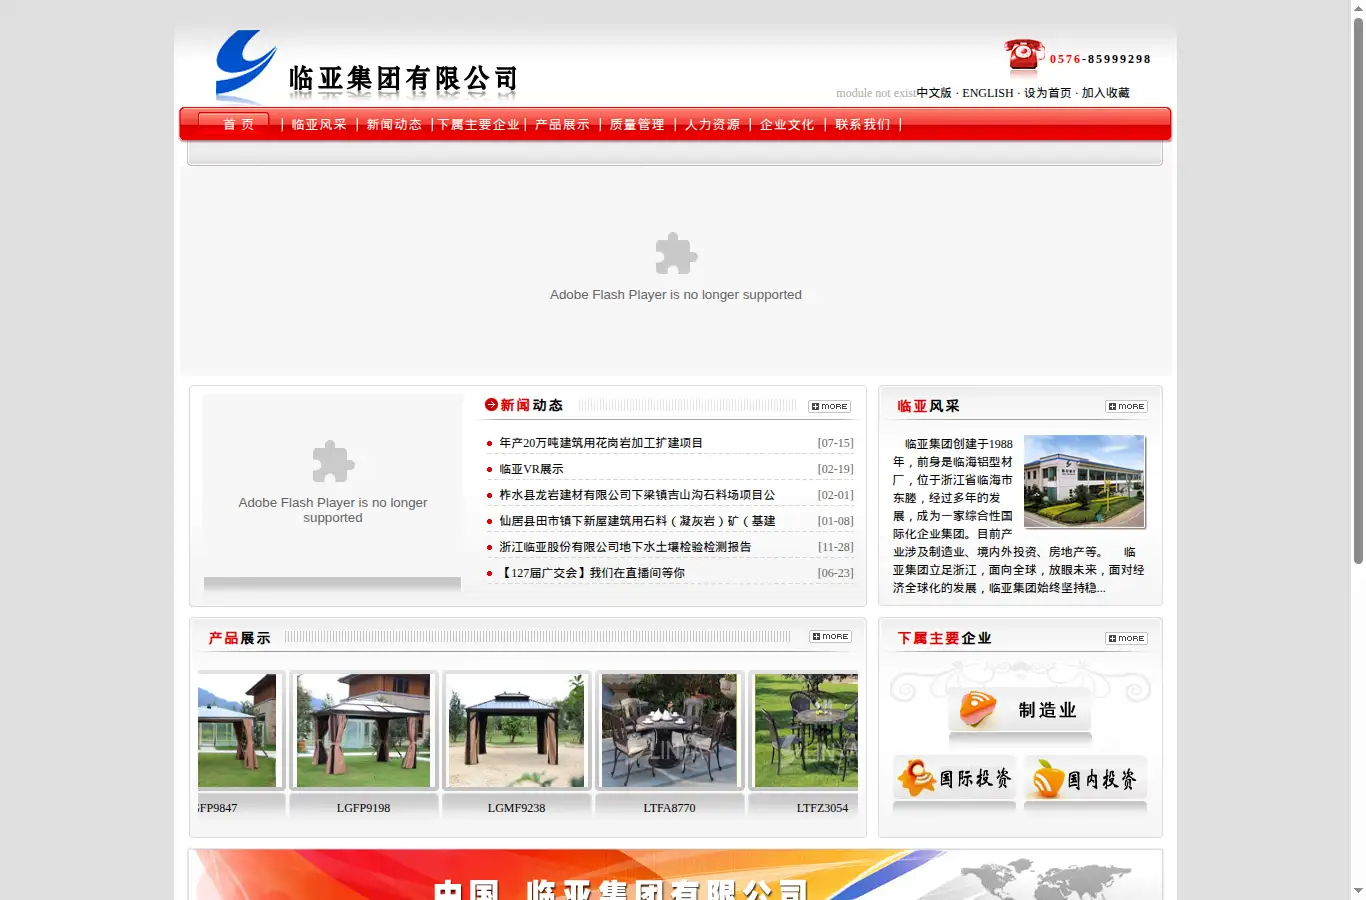The height and width of the screenshot is (900, 1366).
Task: Open news 浙江临亚股份有限公司地下水土壤检验检测报告
Action: point(625,547)
